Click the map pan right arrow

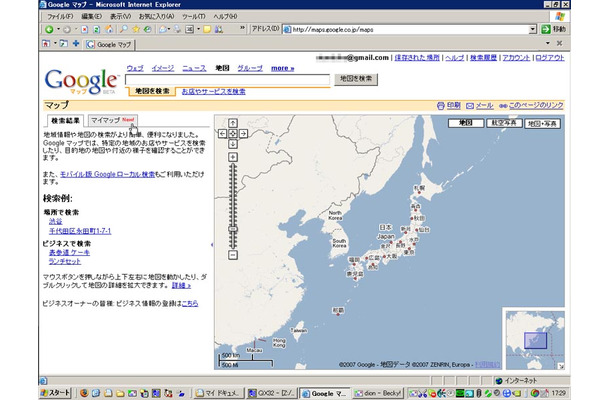(x=243, y=132)
